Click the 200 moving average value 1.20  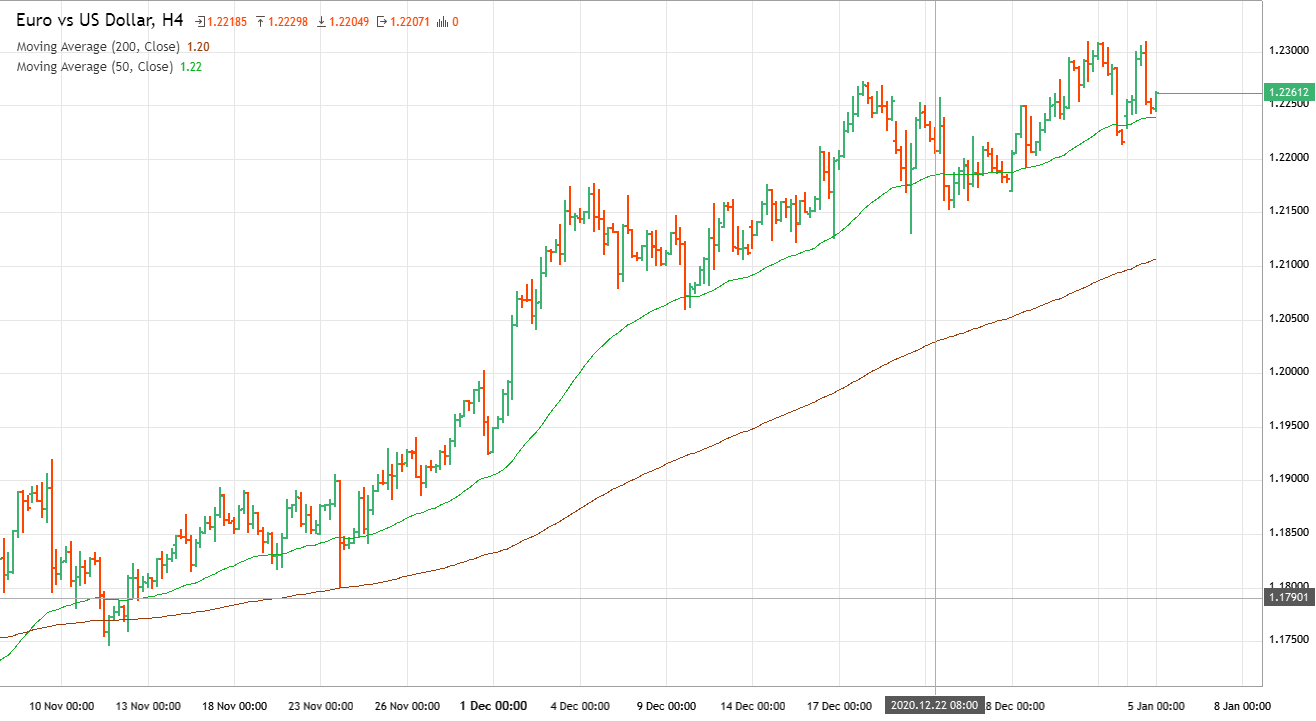tap(198, 46)
